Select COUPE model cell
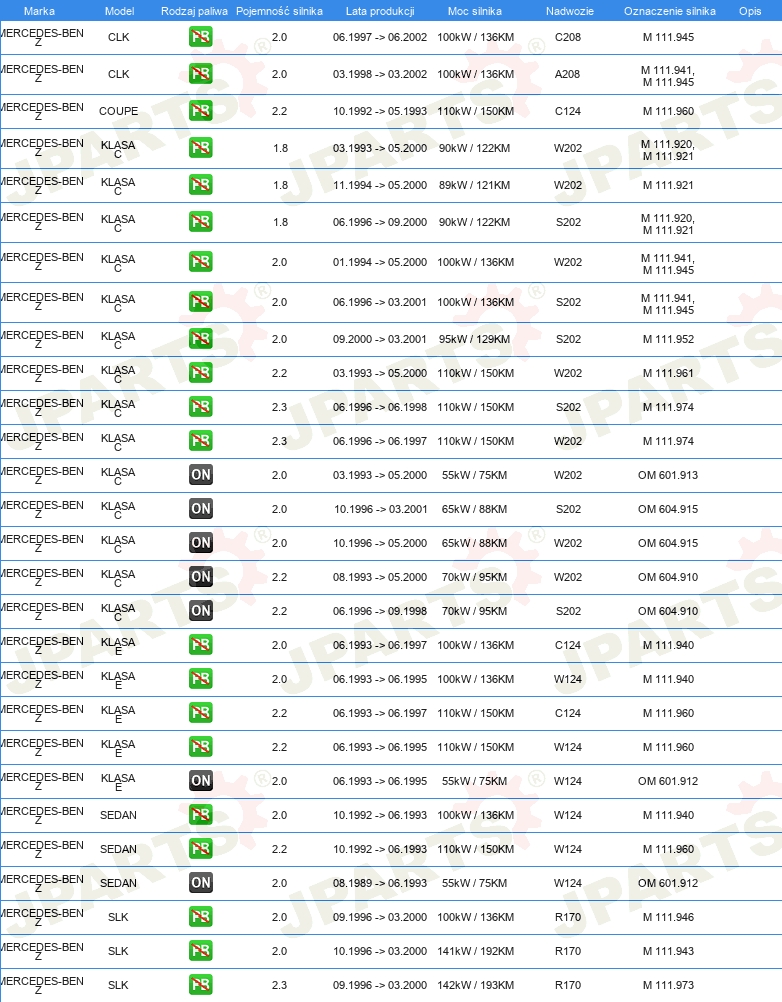Viewport: 782px width, 1002px height. click(x=118, y=111)
